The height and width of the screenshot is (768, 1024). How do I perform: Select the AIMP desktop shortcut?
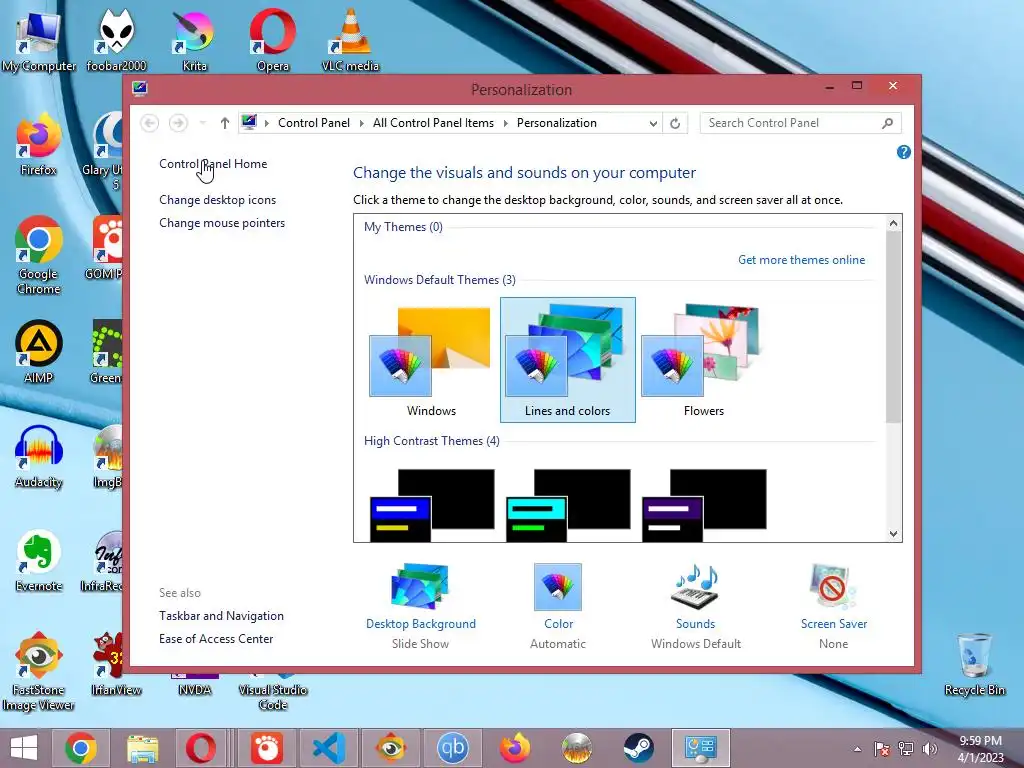39,353
